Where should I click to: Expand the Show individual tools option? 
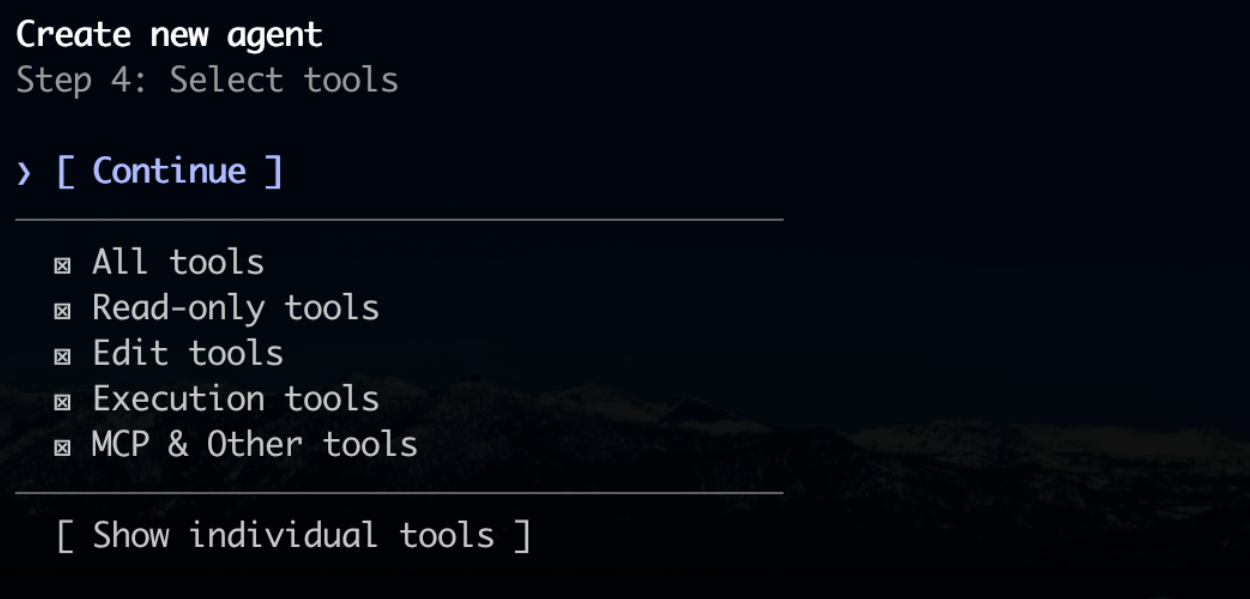click(x=293, y=535)
